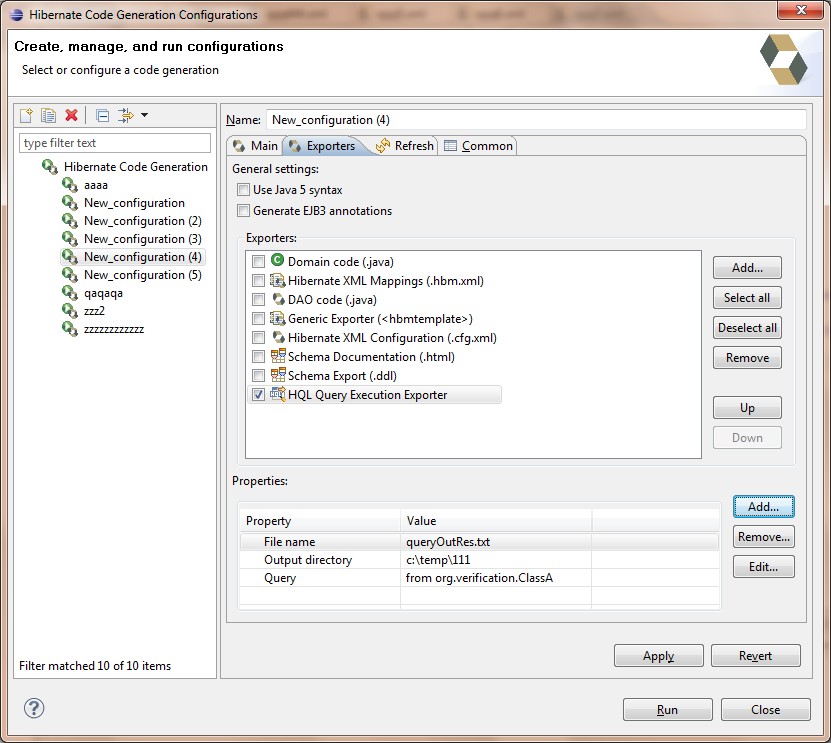Click the Hibernate logo in the dialog header
This screenshot has height=743, width=831.
tap(783, 60)
